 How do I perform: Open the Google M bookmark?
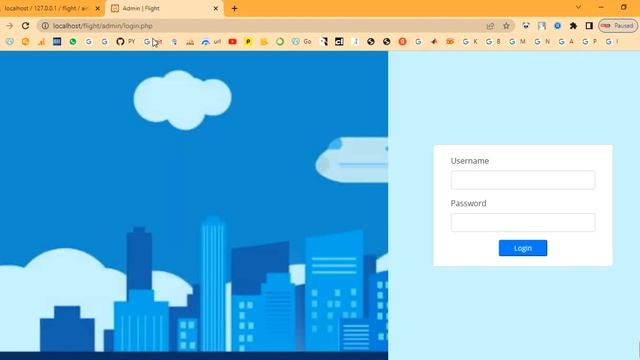pyautogui.click(x=517, y=41)
